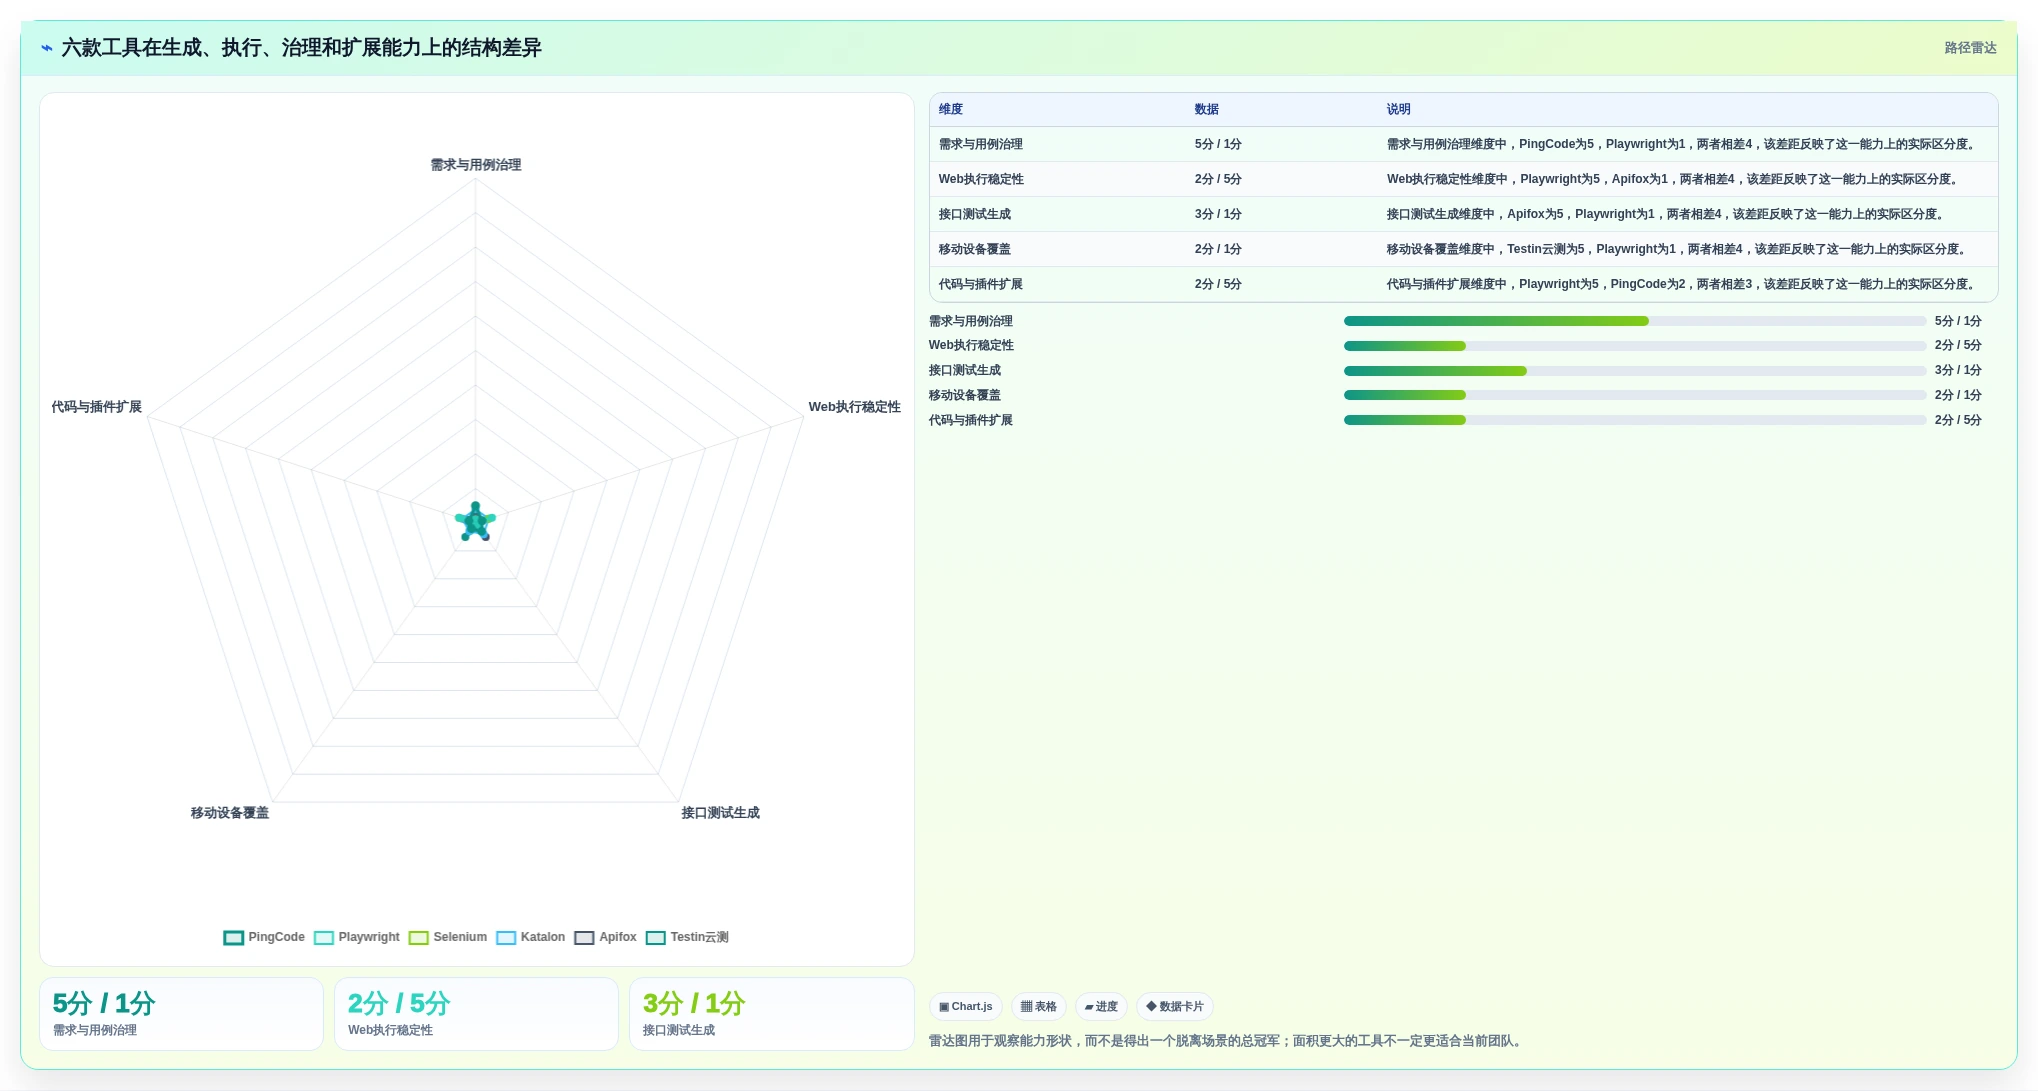This screenshot has height=1091, width=2038.
Task: Click the radar data polygon at center
Action: [476, 522]
